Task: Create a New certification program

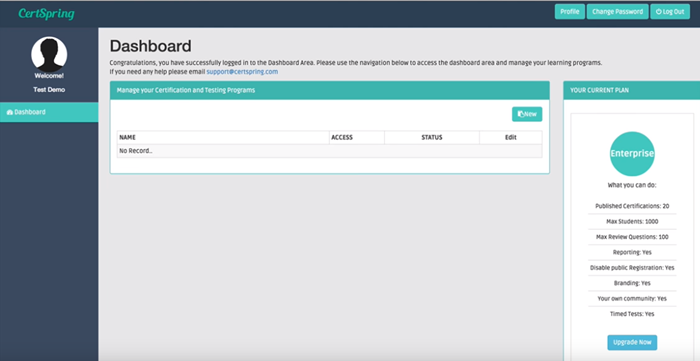Action: 527,114
